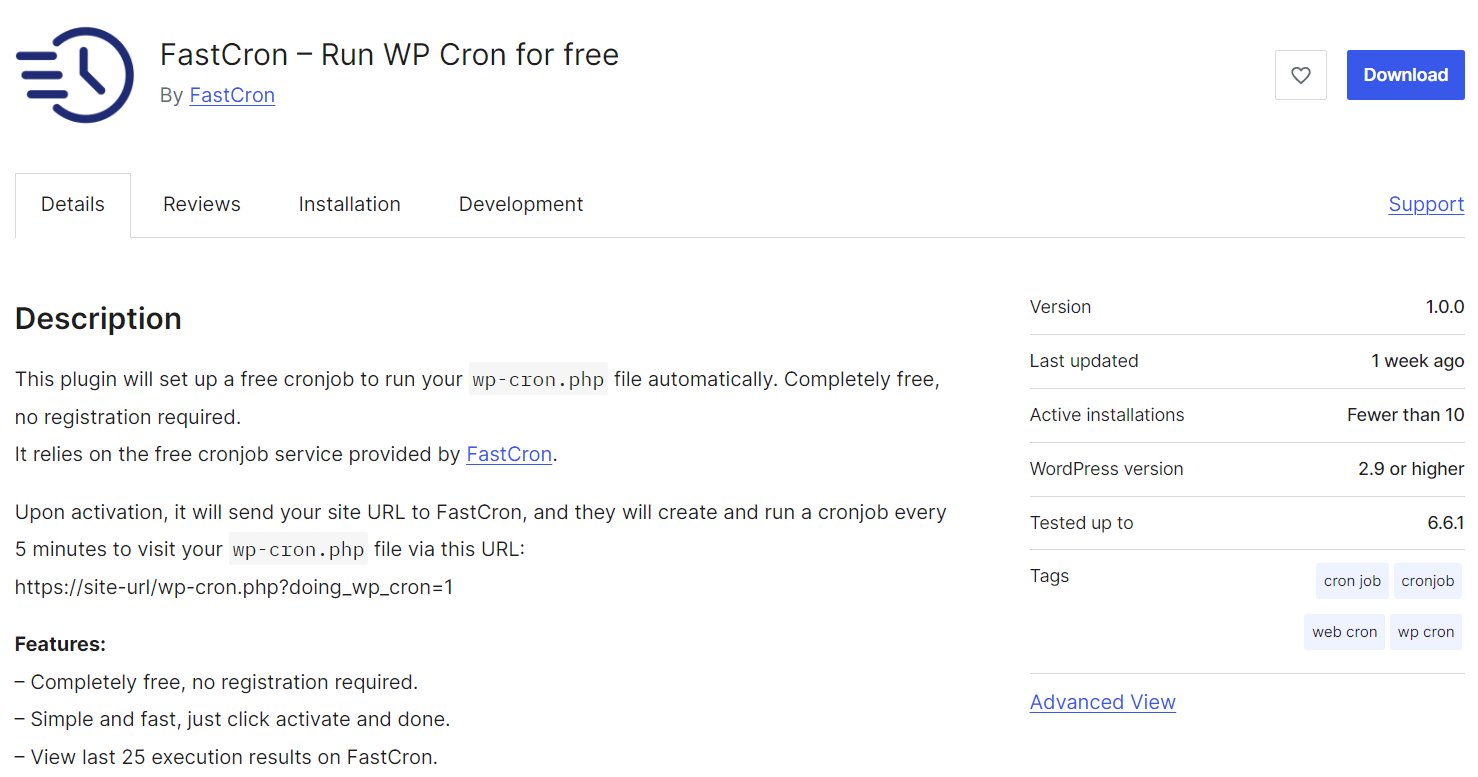Click the wp-cron.php URL text line
Image resolution: width=1478 pixels, height=777 pixels.
coord(233,587)
